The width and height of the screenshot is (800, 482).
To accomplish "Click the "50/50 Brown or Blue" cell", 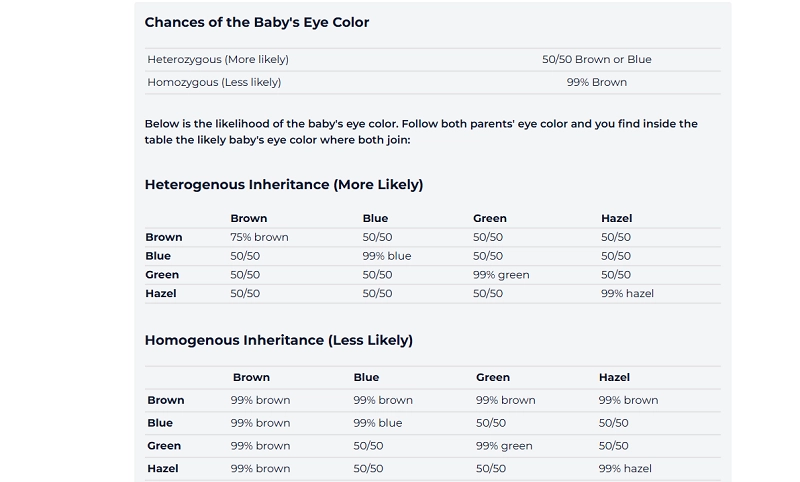I will pos(596,59).
